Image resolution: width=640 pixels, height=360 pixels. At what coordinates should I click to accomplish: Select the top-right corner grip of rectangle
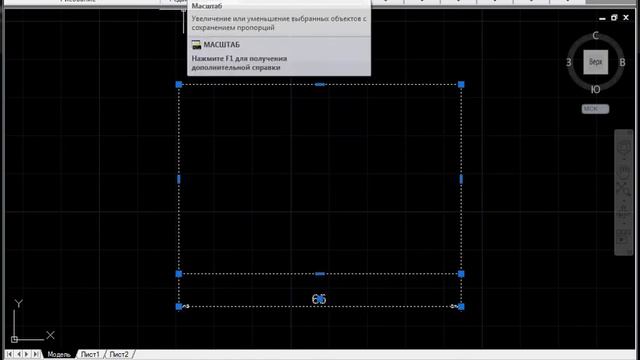tap(461, 84)
